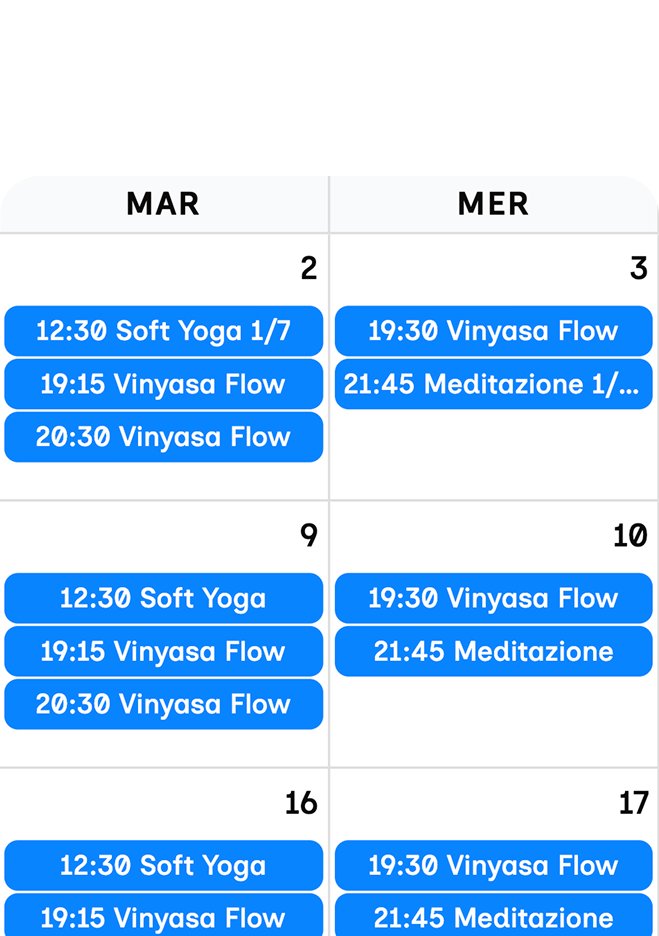Click the truncated 21:45 Meditazione 1/... event
The height and width of the screenshot is (936, 659).
point(493,384)
